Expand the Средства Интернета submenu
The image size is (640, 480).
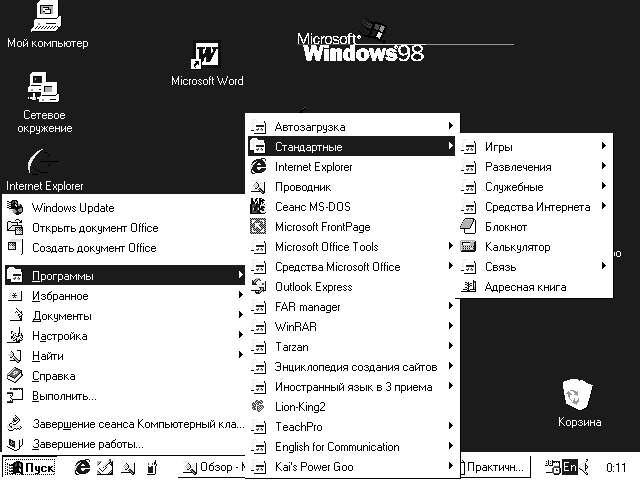[534, 207]
